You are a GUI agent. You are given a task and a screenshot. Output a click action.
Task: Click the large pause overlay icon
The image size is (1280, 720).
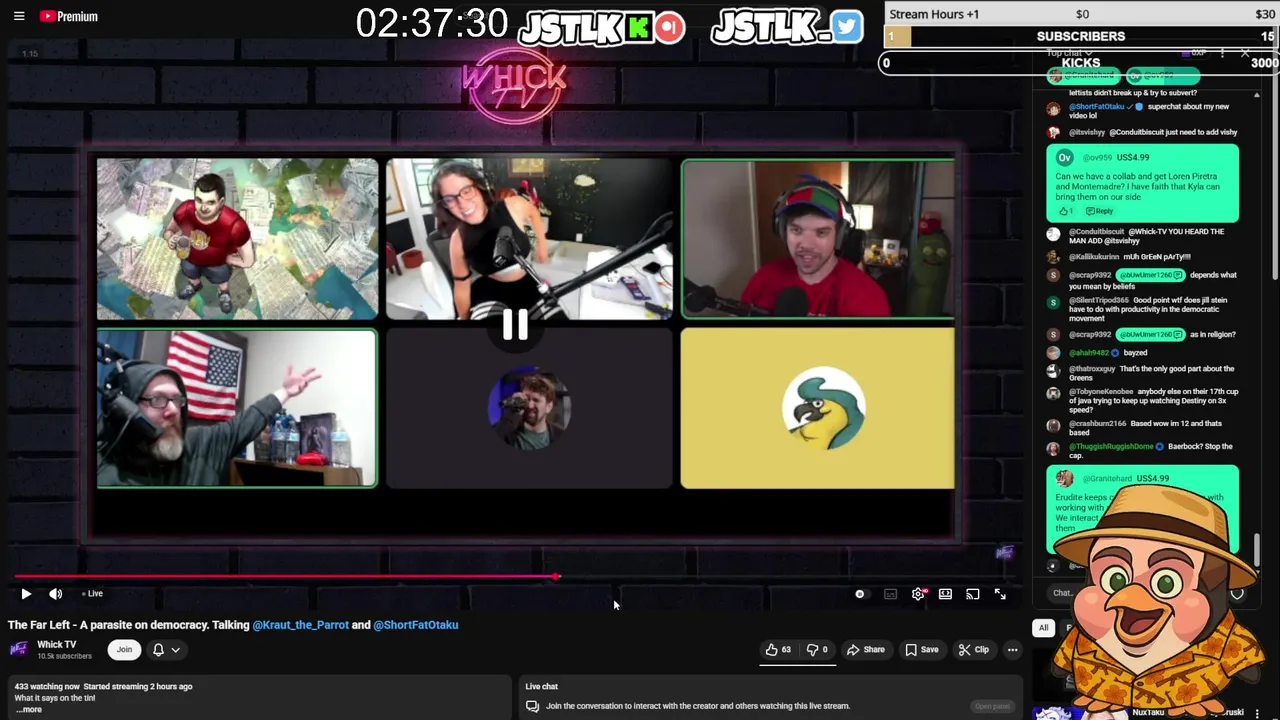point(515,324)
